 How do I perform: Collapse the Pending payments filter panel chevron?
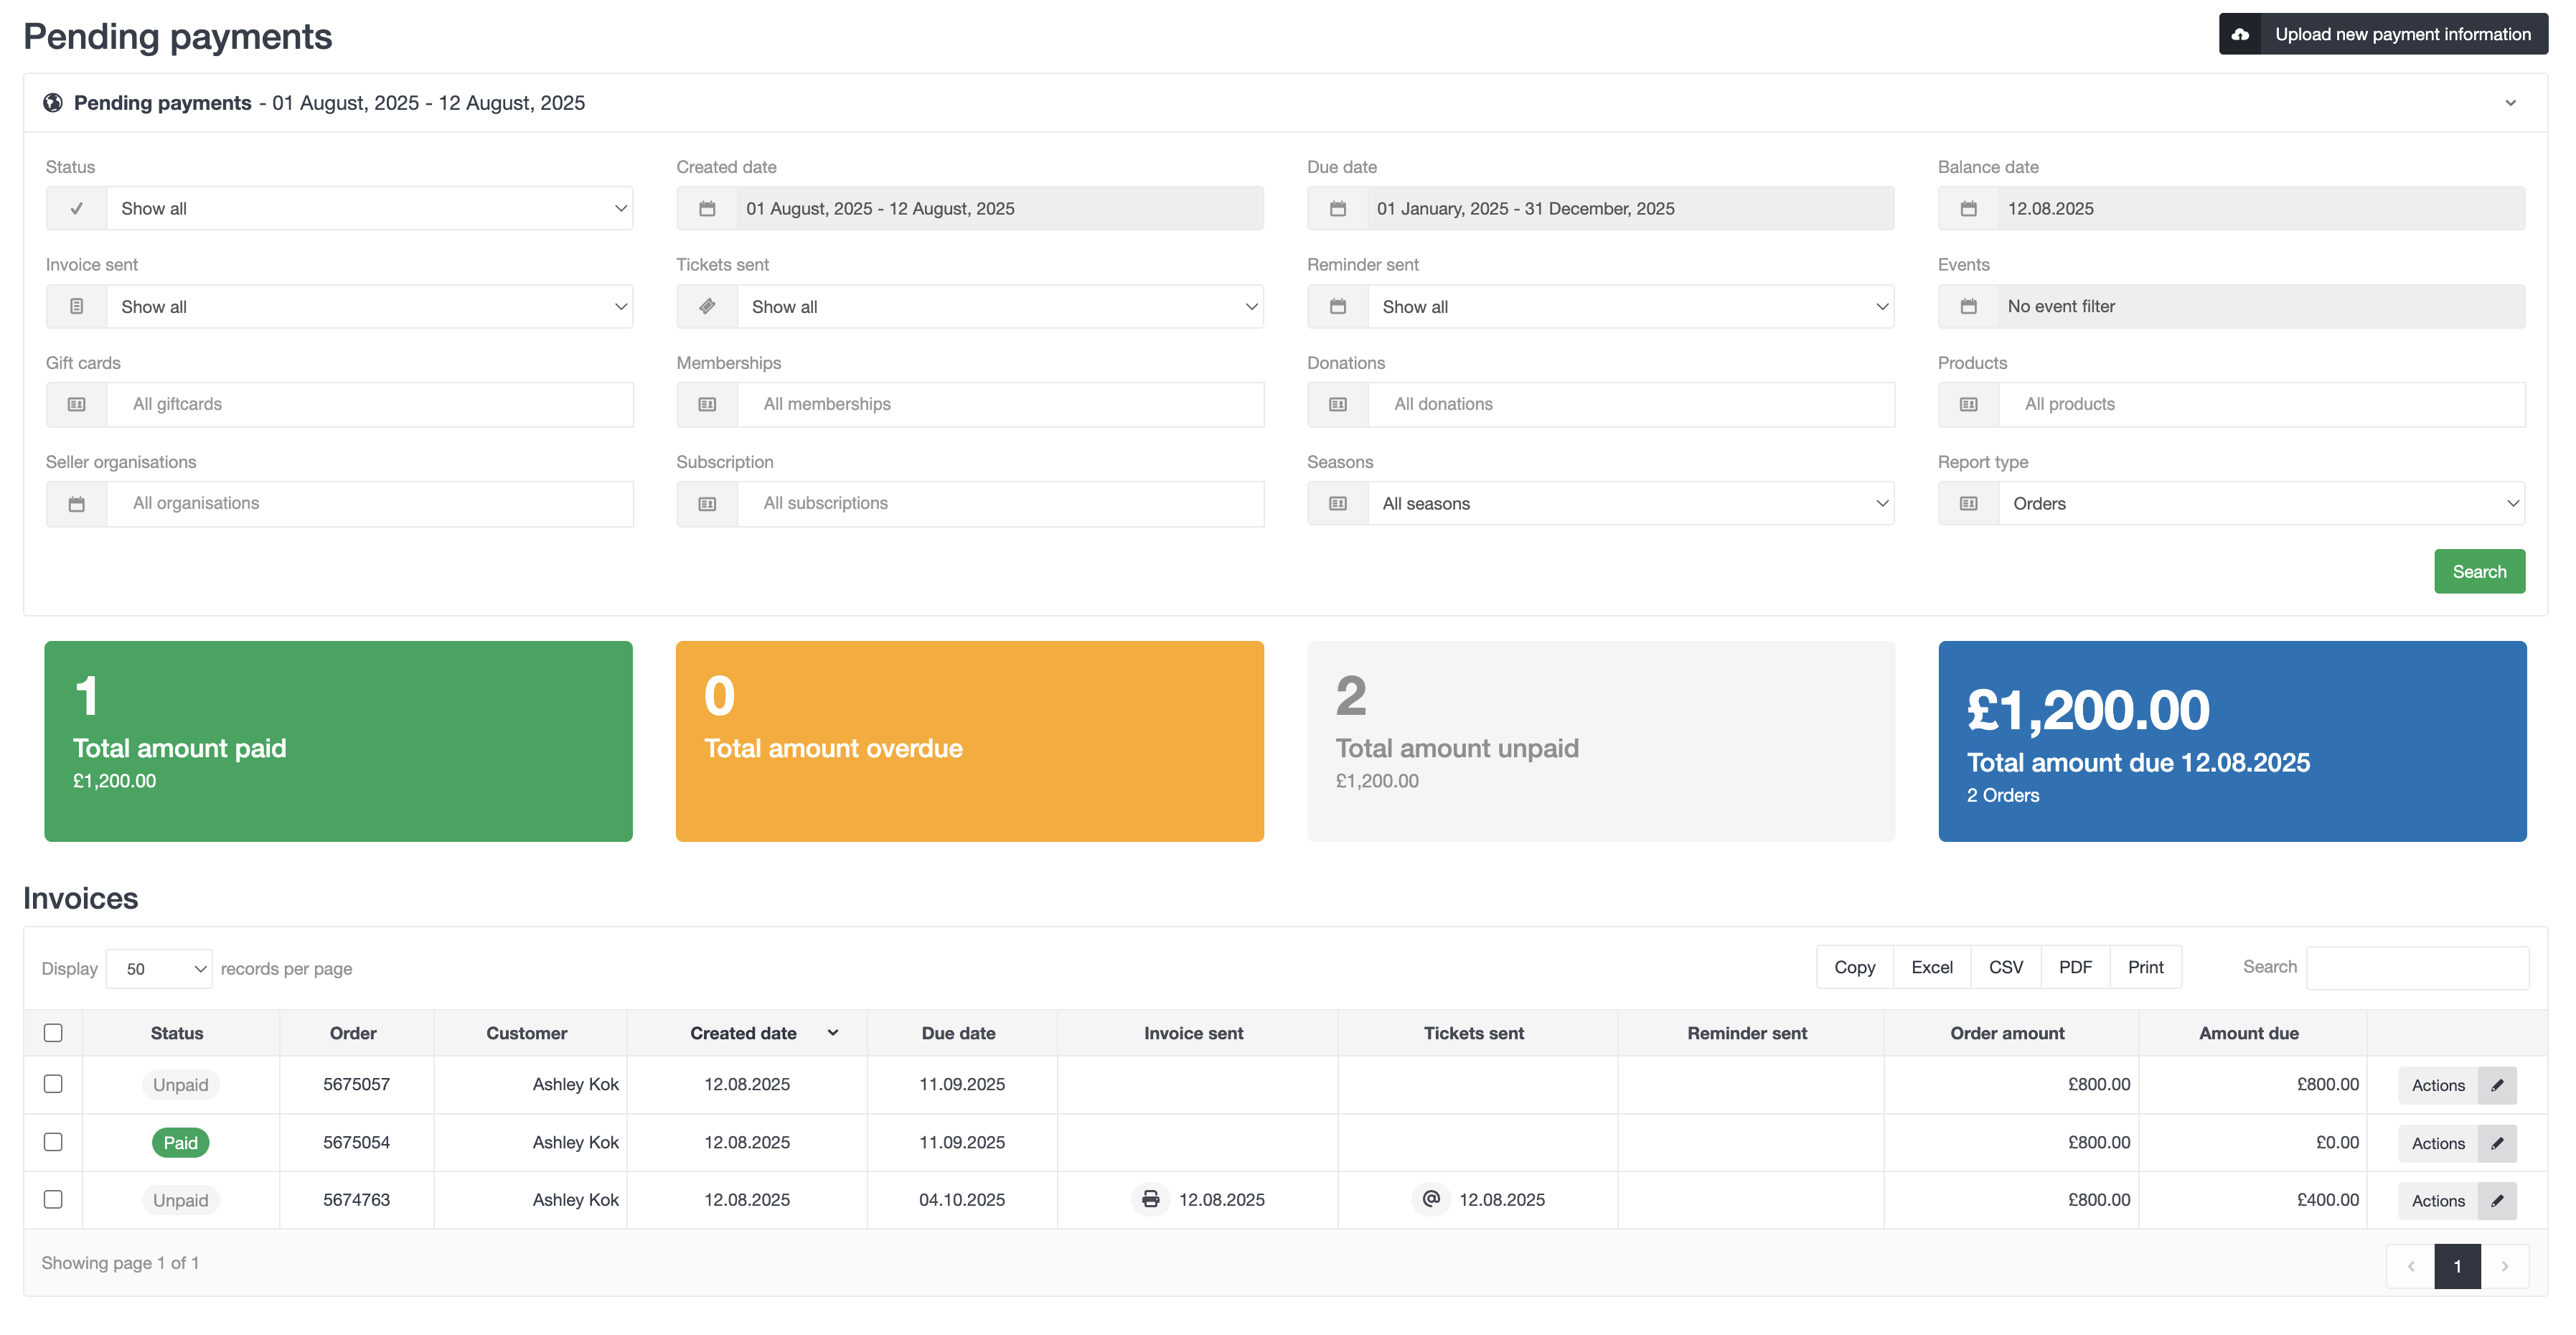coord(2510,103)
